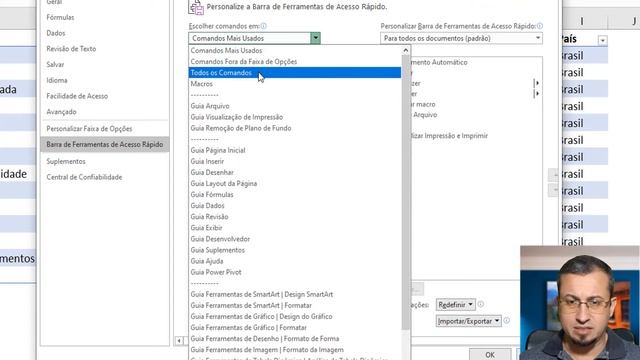Image resolution: width=640 pixels, height=360 pixels.
Task: Confirm dialog with OK button
Action: pos(490,354)
